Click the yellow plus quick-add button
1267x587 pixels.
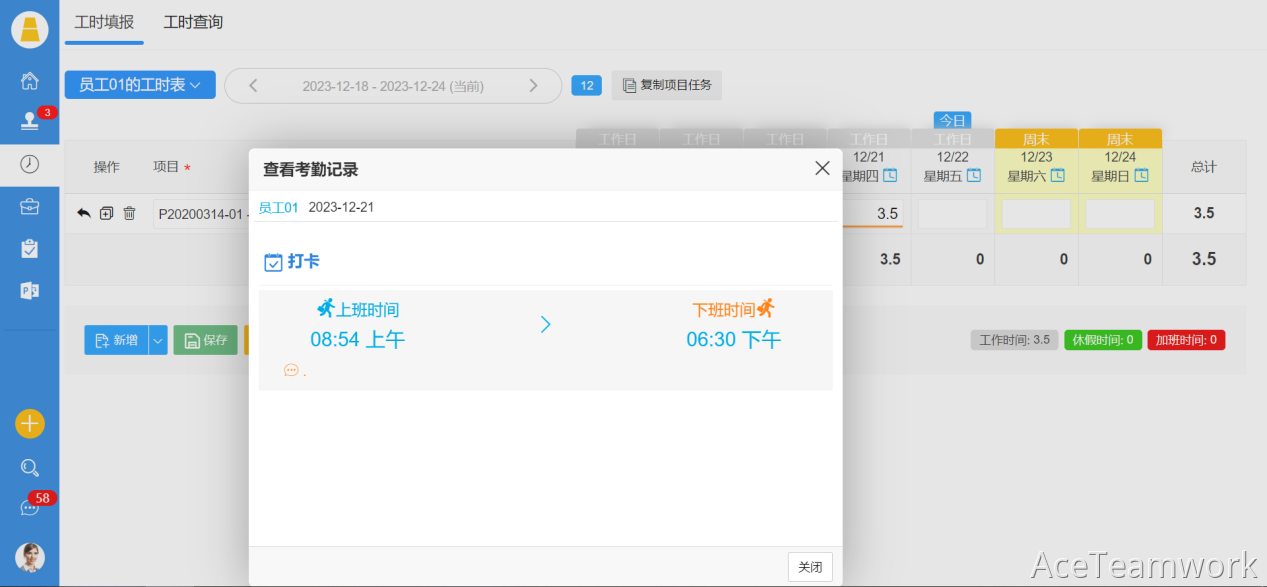(30, 424)
